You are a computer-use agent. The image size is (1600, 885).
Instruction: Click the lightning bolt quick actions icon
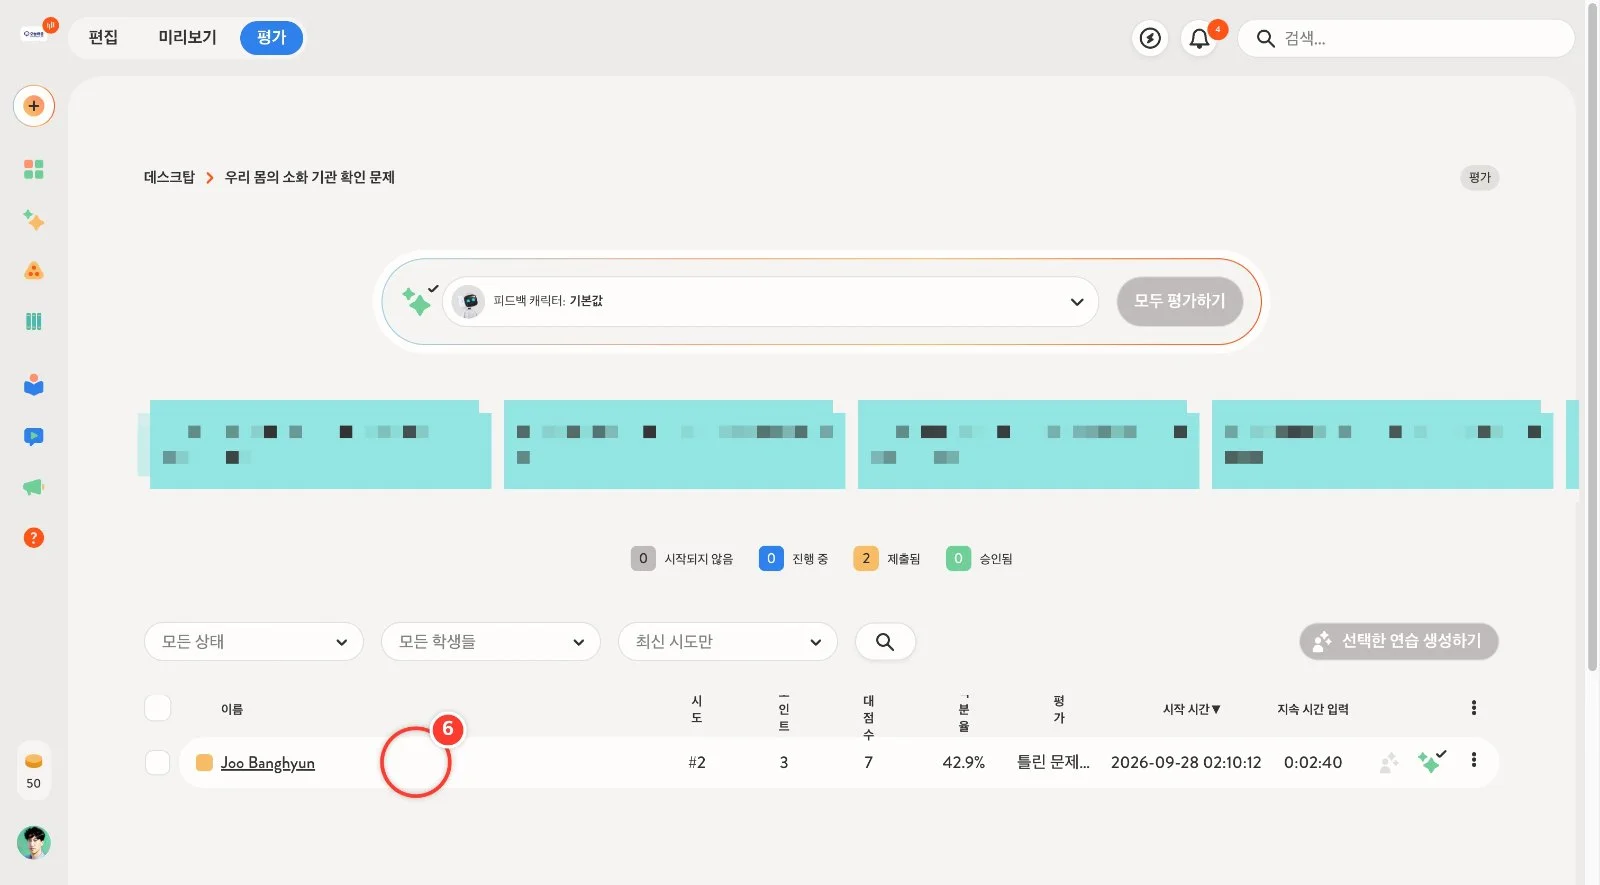pos(1151,39)
